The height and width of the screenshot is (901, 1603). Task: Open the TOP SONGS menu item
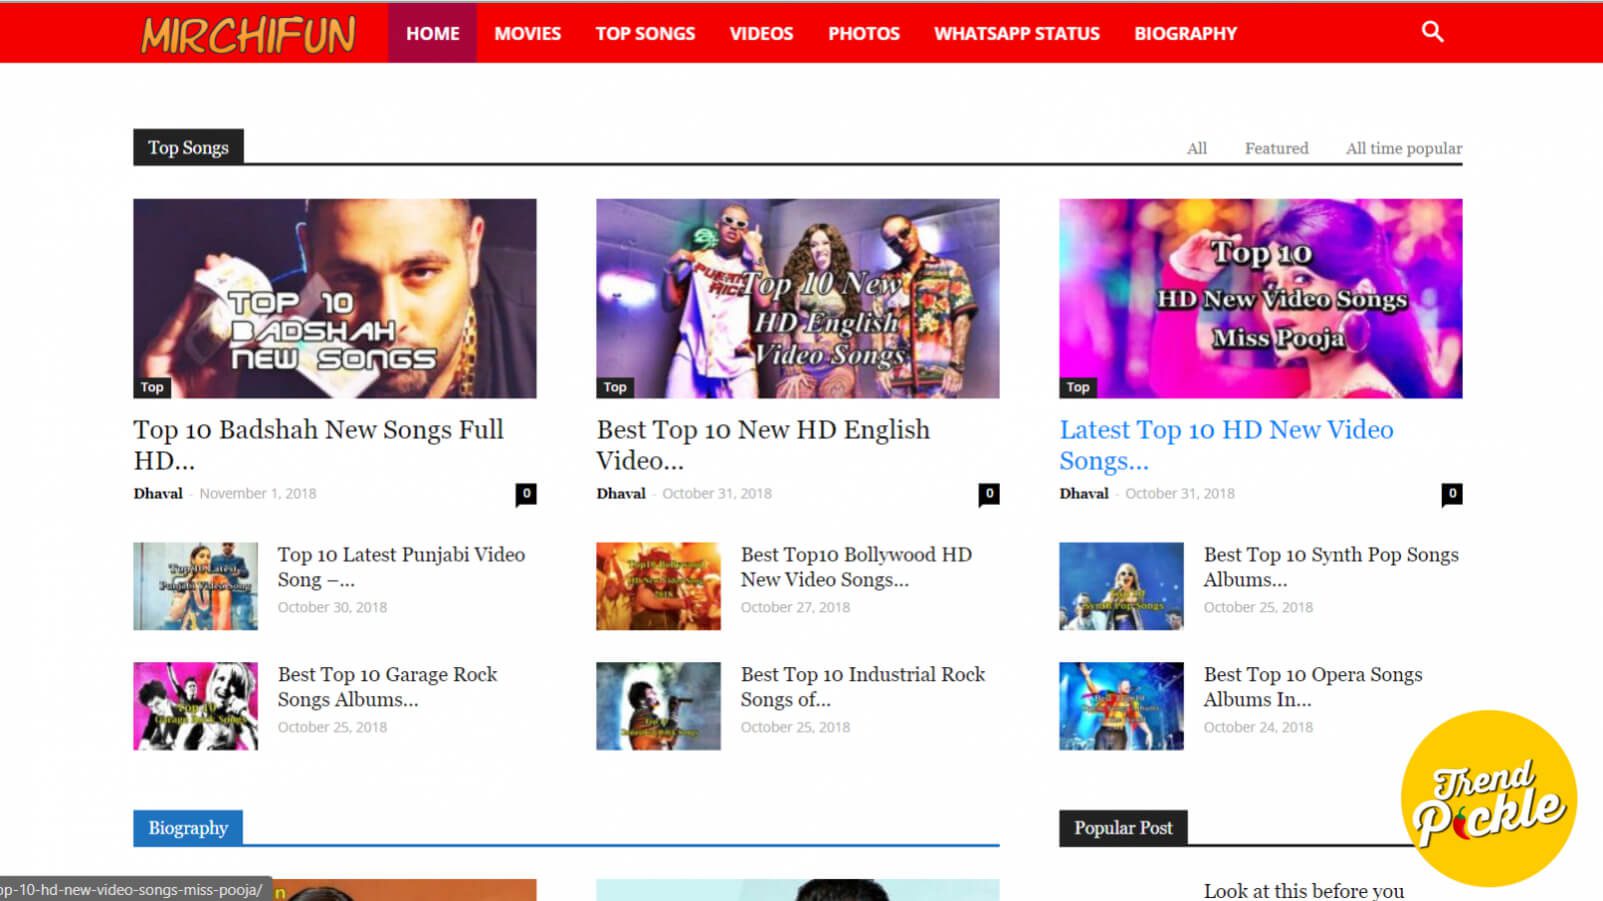click(645, 33)
